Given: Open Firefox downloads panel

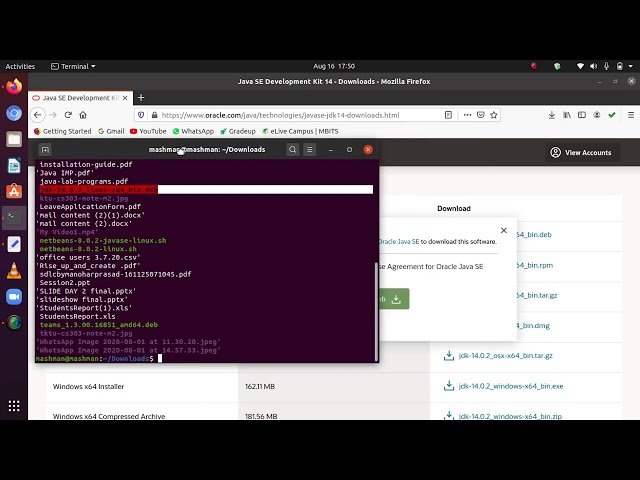Looking at the screenshot, I should (x=552, y=115).
